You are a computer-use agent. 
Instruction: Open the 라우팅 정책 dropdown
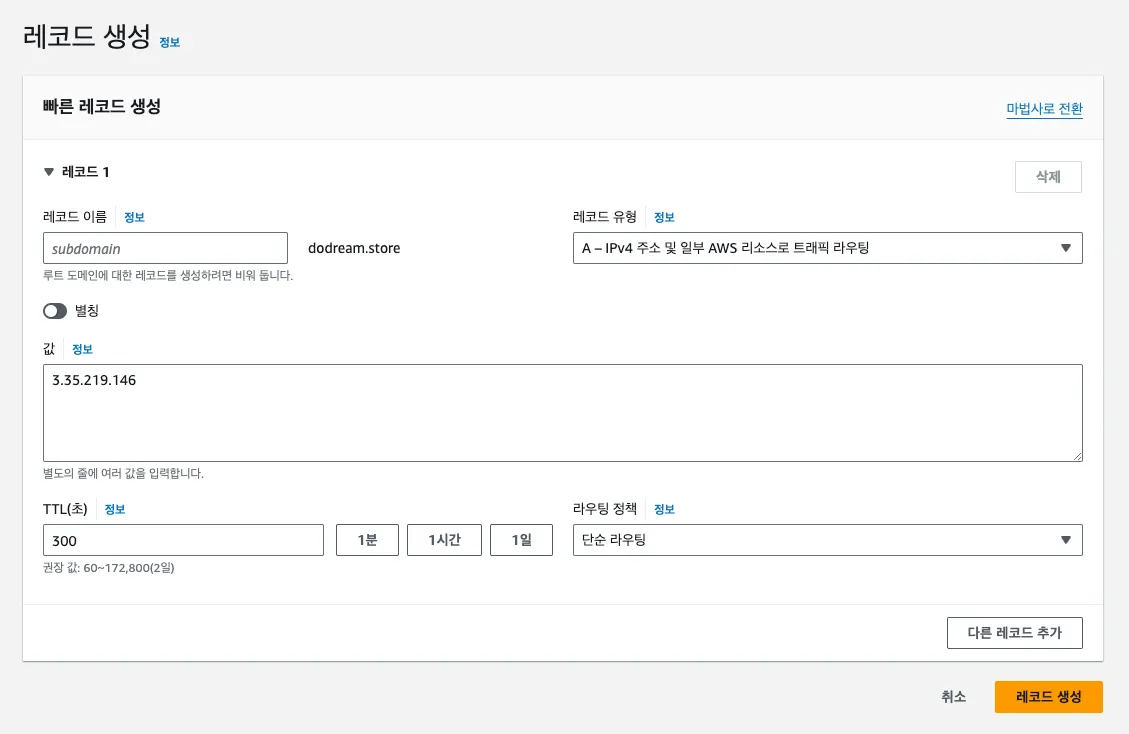827,540
